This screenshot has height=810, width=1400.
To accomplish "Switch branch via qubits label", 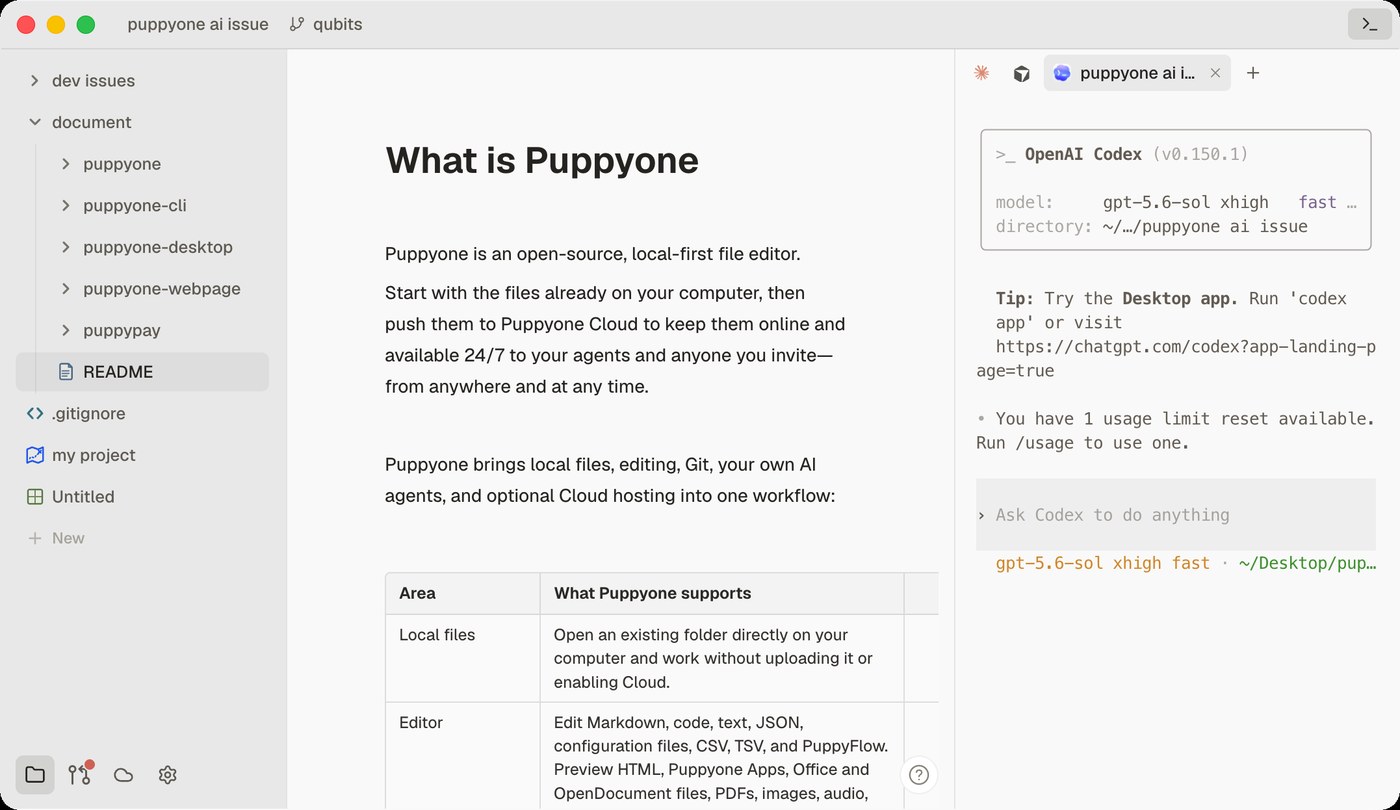I will pyautogui.click(x=338, y=24).
